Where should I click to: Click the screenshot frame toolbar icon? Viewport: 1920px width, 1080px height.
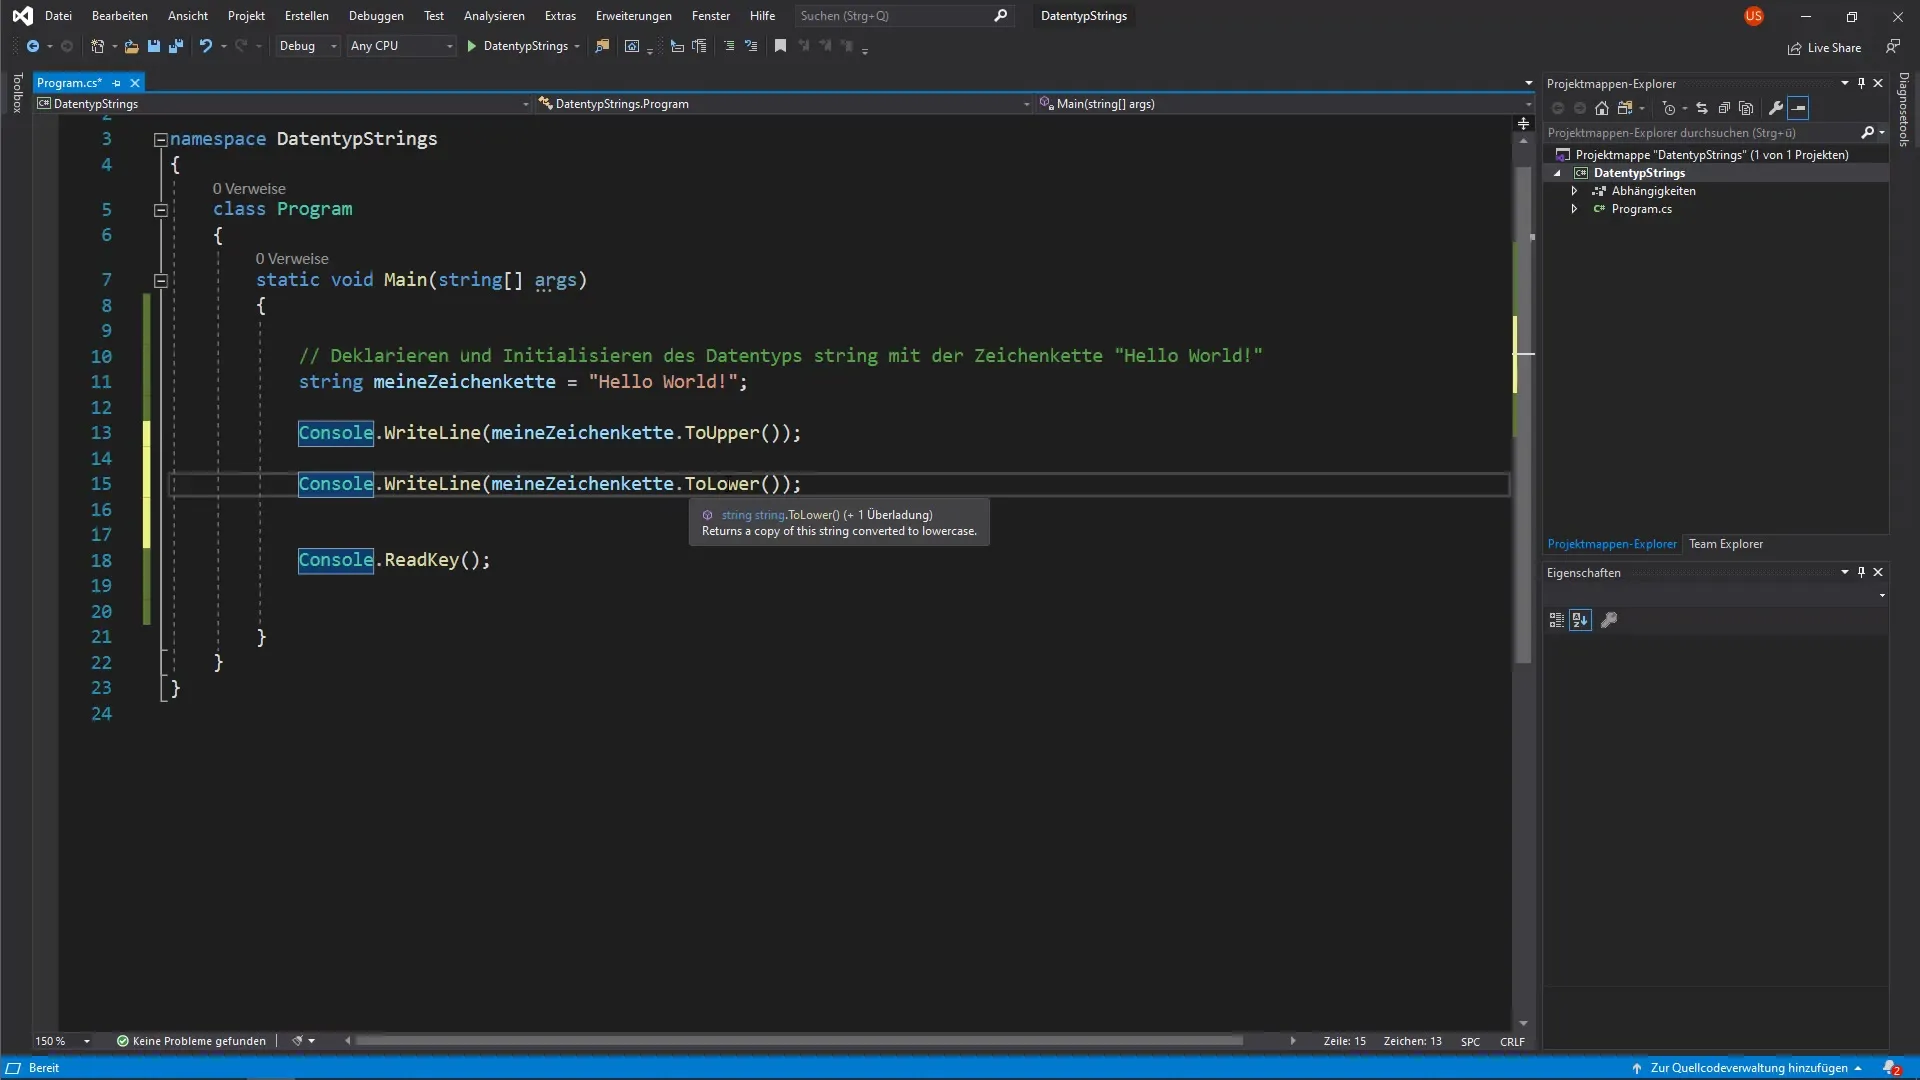click(x=632, y=46)
